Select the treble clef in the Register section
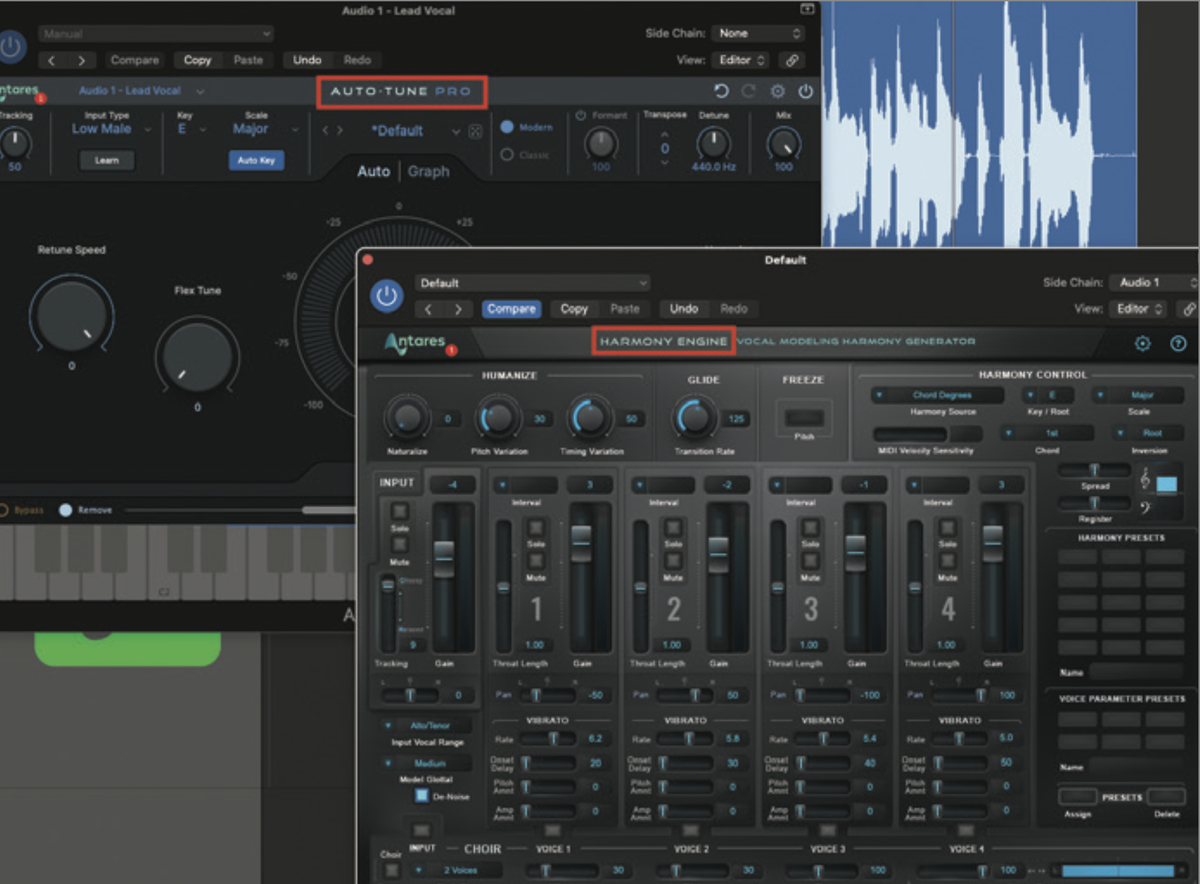1200x884 pixels. point(1144,480)
